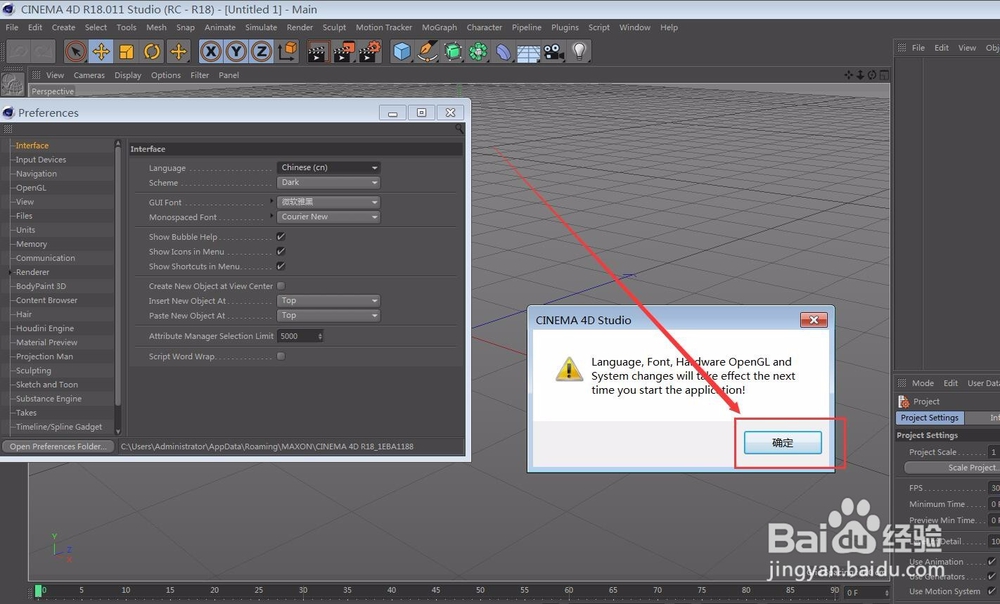Open the Monospaced Font dropdown
Image resolution: width=1000 pixels, height=604 pixels.
328,217
